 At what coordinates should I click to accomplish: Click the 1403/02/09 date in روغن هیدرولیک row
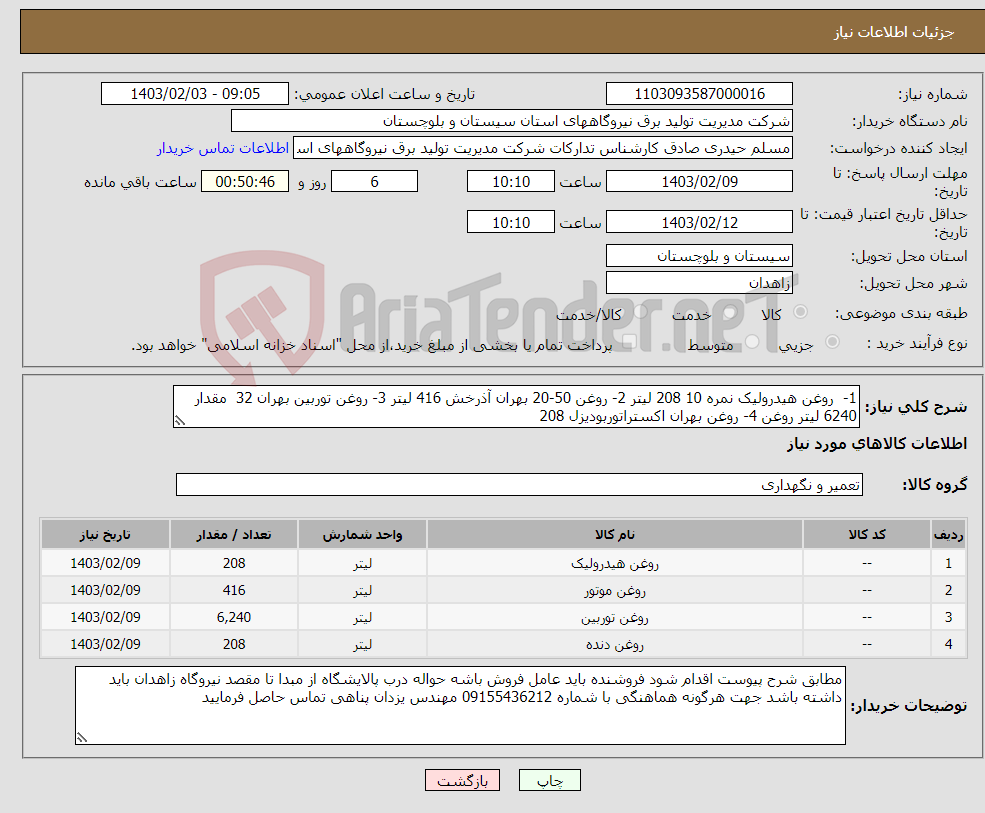(106, 564)
